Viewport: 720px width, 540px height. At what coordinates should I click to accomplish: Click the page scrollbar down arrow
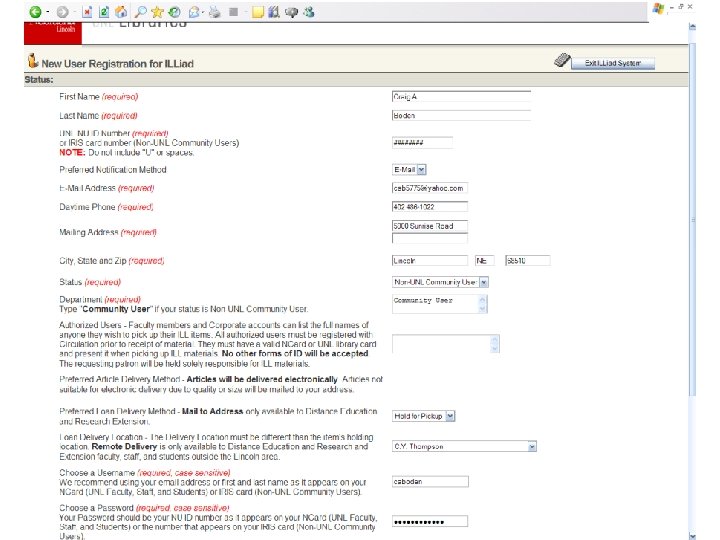692,535
